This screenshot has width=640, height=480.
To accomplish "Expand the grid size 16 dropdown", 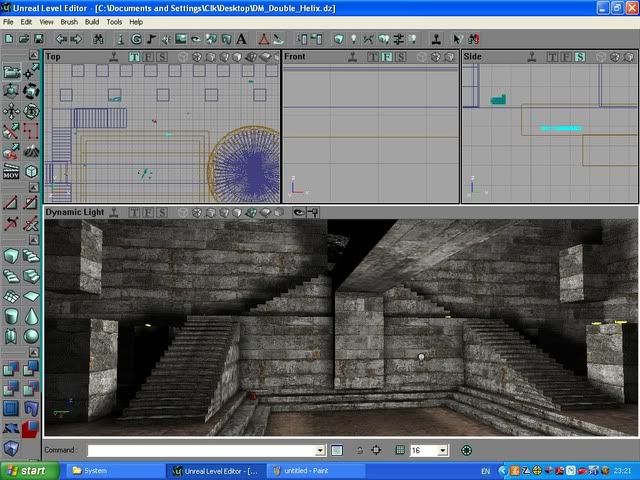I will [x=443, y=451].
